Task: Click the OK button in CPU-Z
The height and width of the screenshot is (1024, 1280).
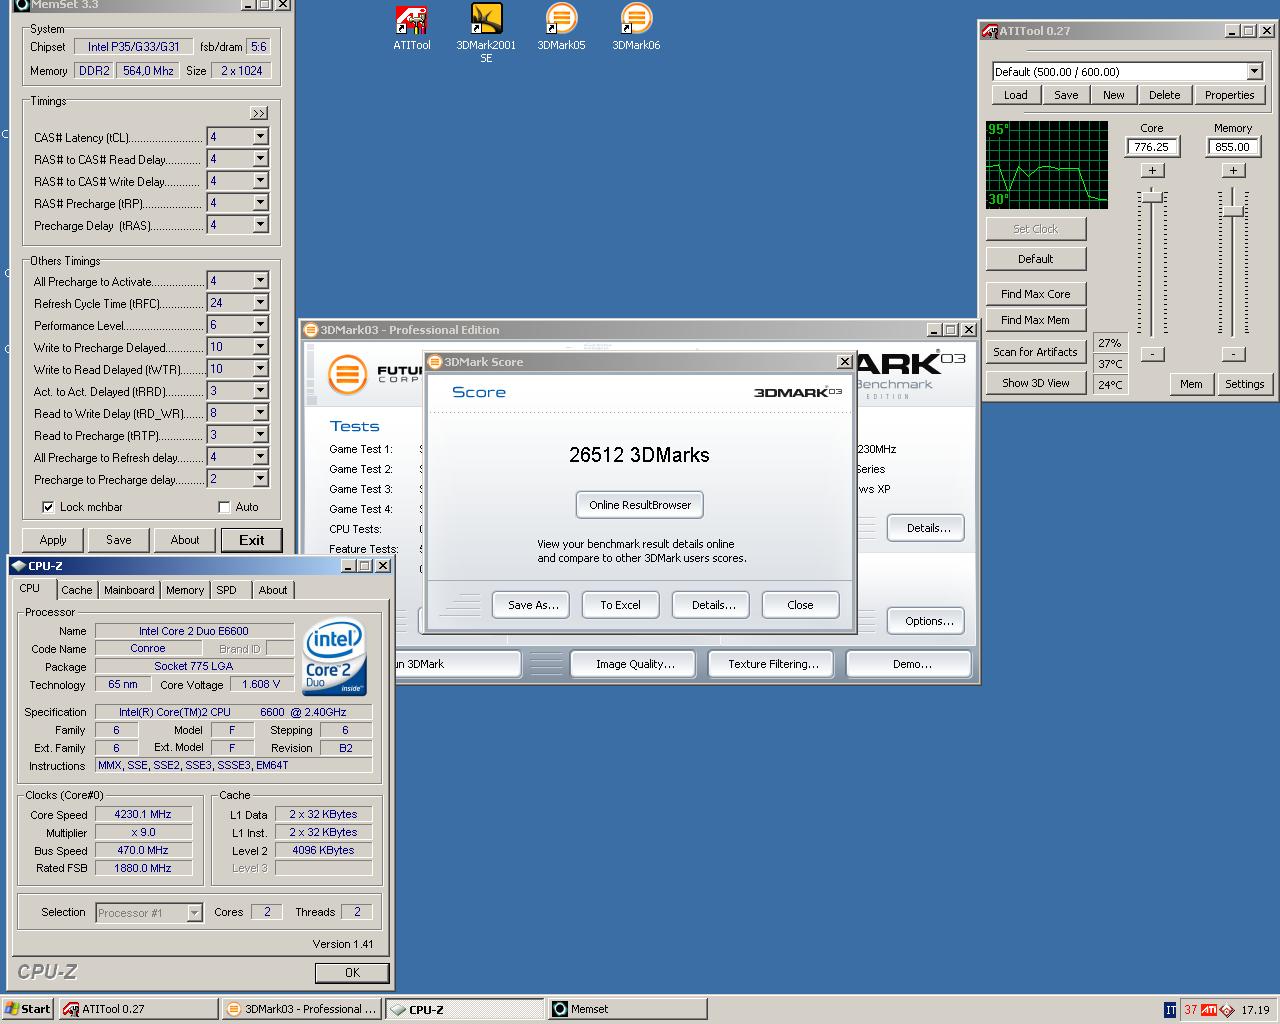Action: (x=352, y=973)
